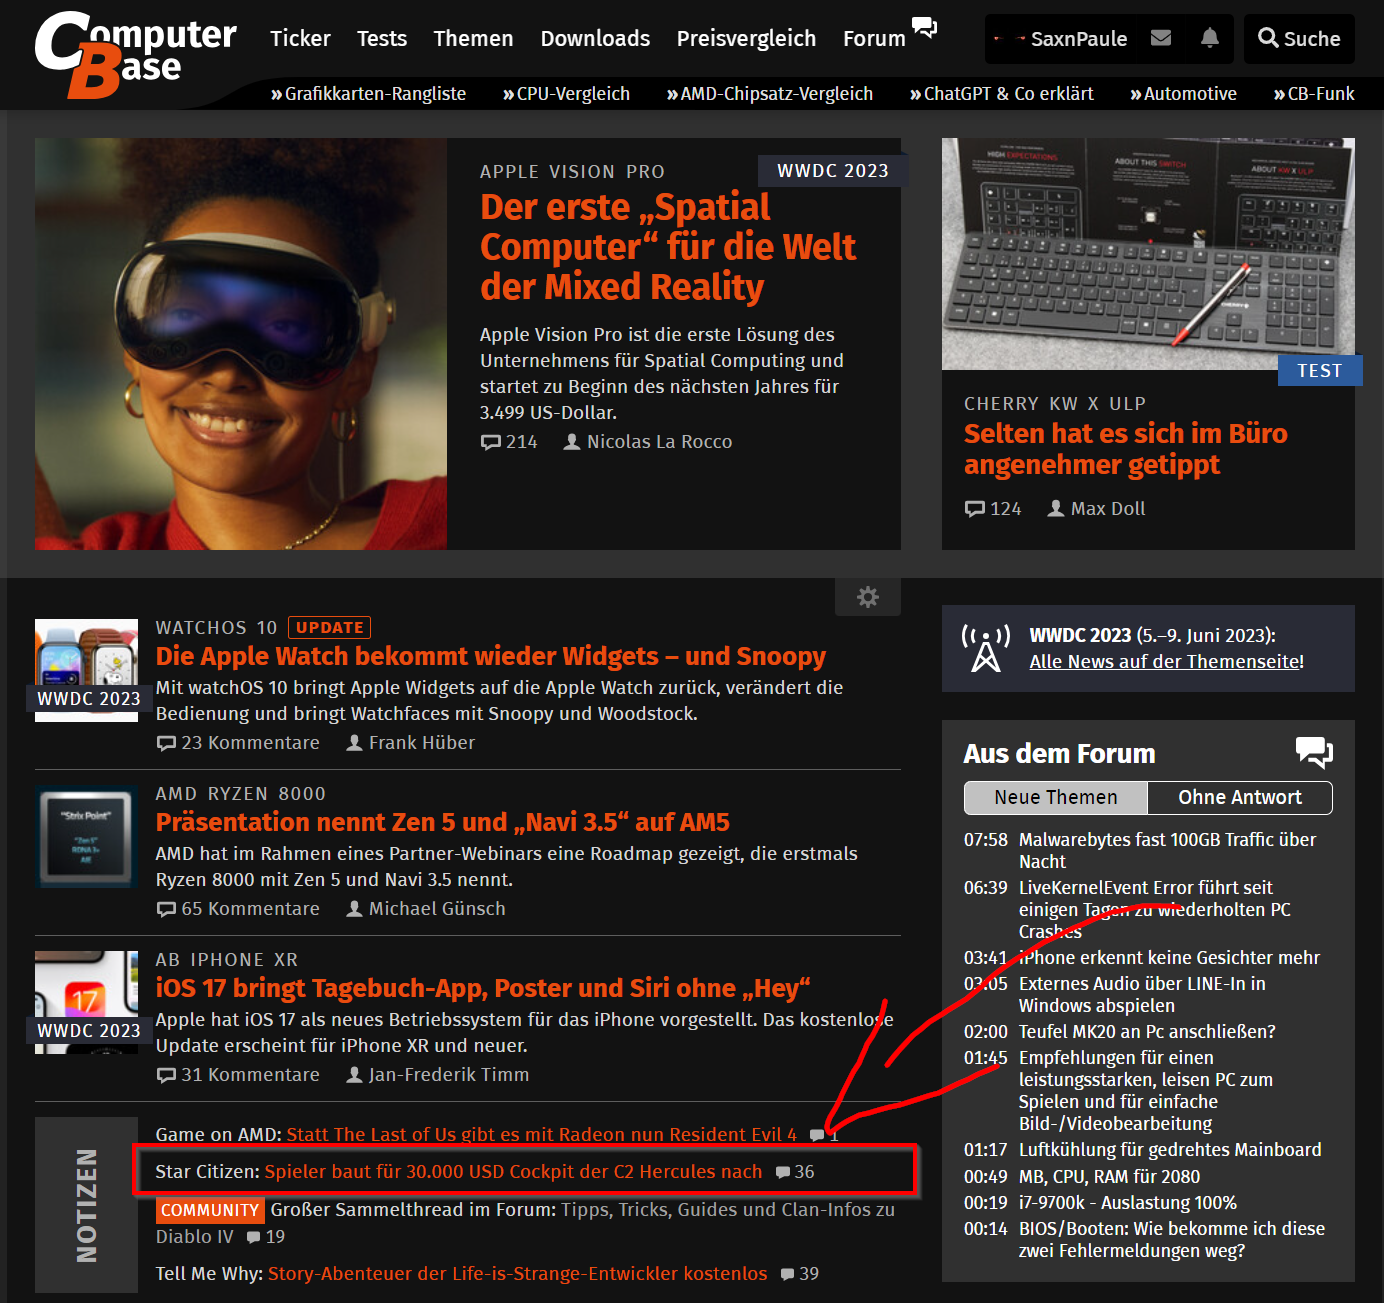Go to CPU-Vergleich quick link
The height and width of the screenshot is (1303, 1384).
[566, 94]
